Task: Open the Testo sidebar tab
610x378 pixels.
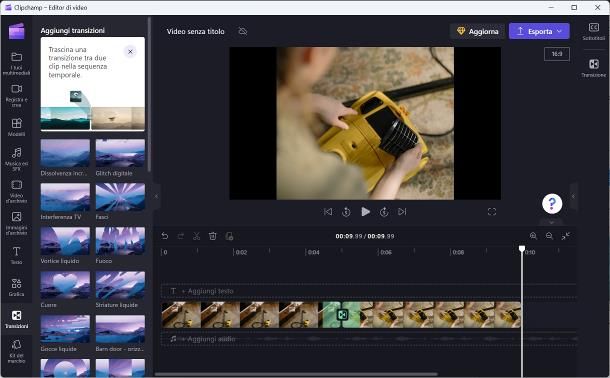Action: 16,255
